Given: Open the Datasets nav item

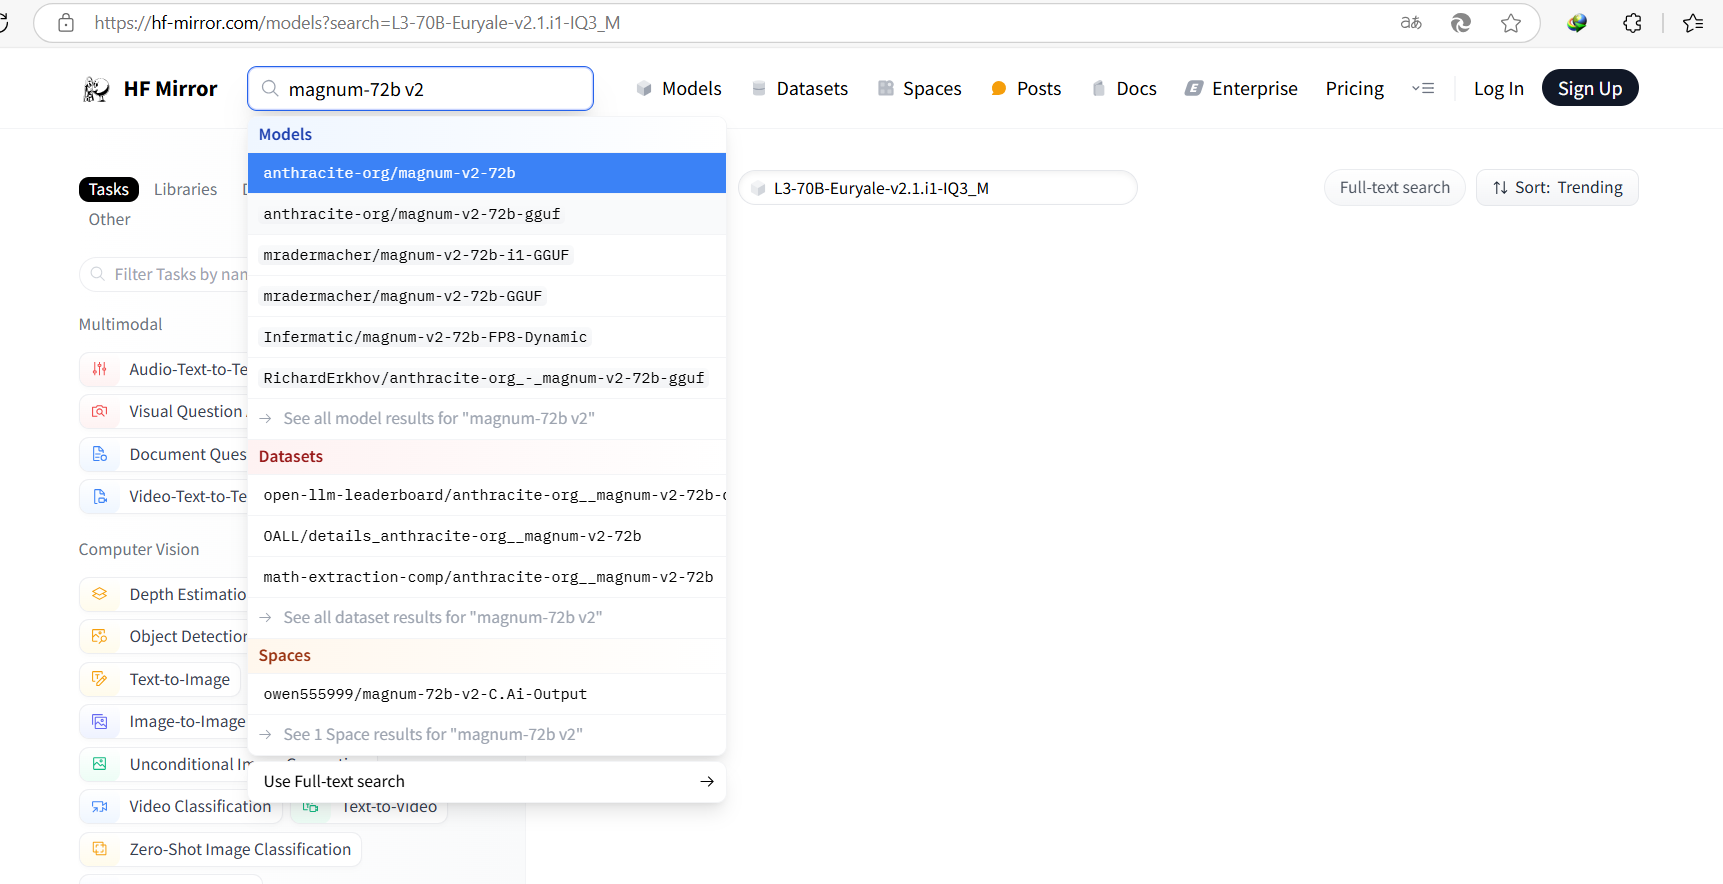Looking at the screenshot, I should (800, 89).
